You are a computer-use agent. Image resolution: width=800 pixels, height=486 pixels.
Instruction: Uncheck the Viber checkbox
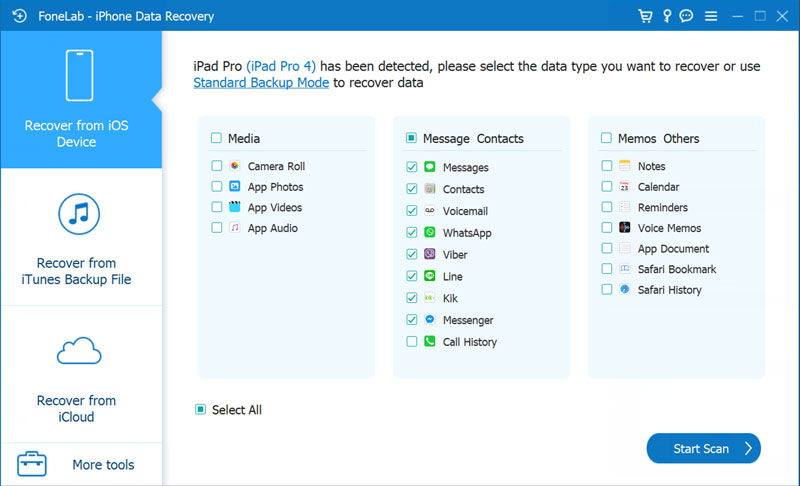pos(412,254)
